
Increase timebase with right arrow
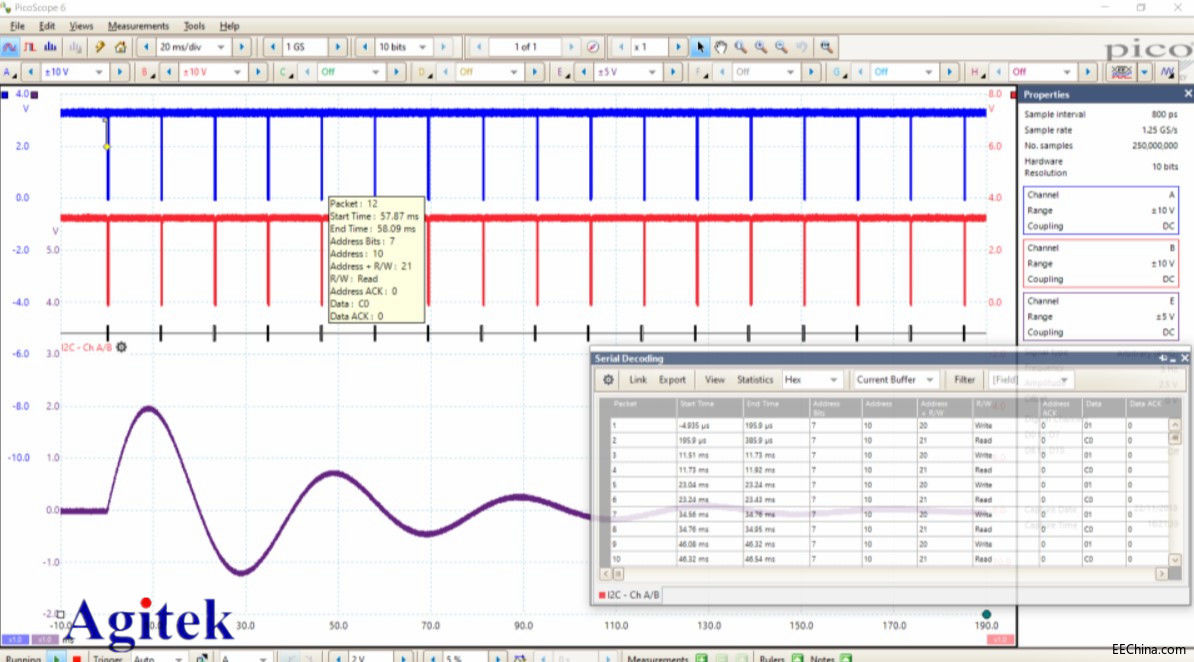242,47
